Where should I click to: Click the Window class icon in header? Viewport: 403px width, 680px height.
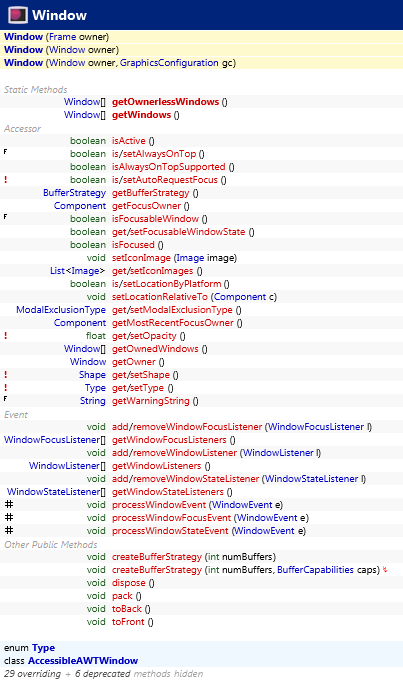click(x=18, y=15)
